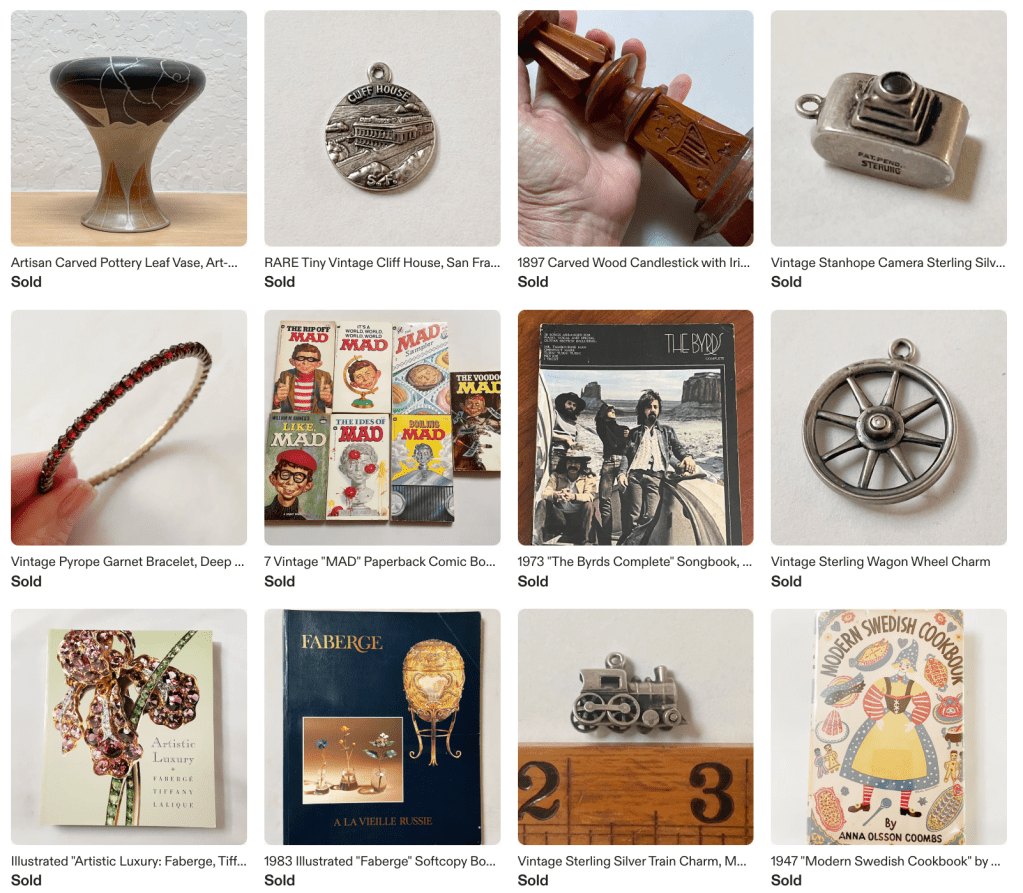1023x893 pixels.
Task: Open the blue Faberge softcopy book photo
Action: [382, 727]
